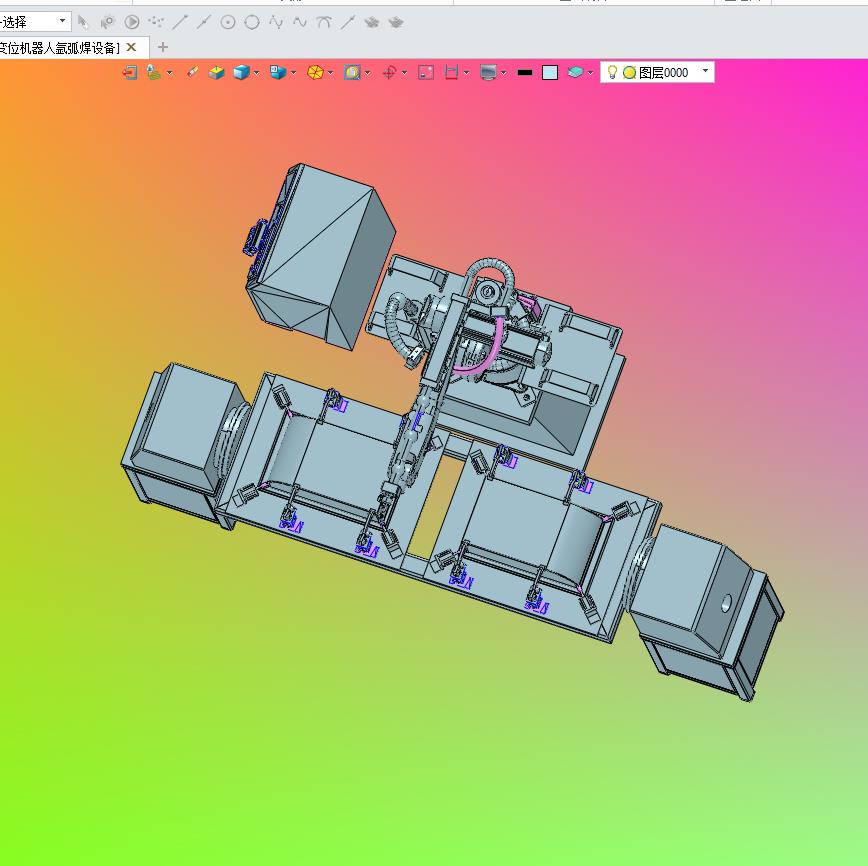Click the blue shaded cube display icon
The width and height of the screenshot is (868, 866).
[241, 72]
